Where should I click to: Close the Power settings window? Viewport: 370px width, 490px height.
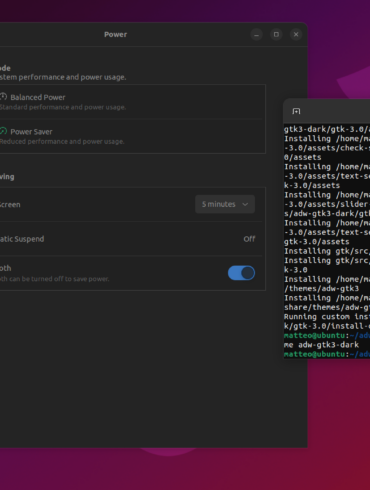tap(296, 35)
